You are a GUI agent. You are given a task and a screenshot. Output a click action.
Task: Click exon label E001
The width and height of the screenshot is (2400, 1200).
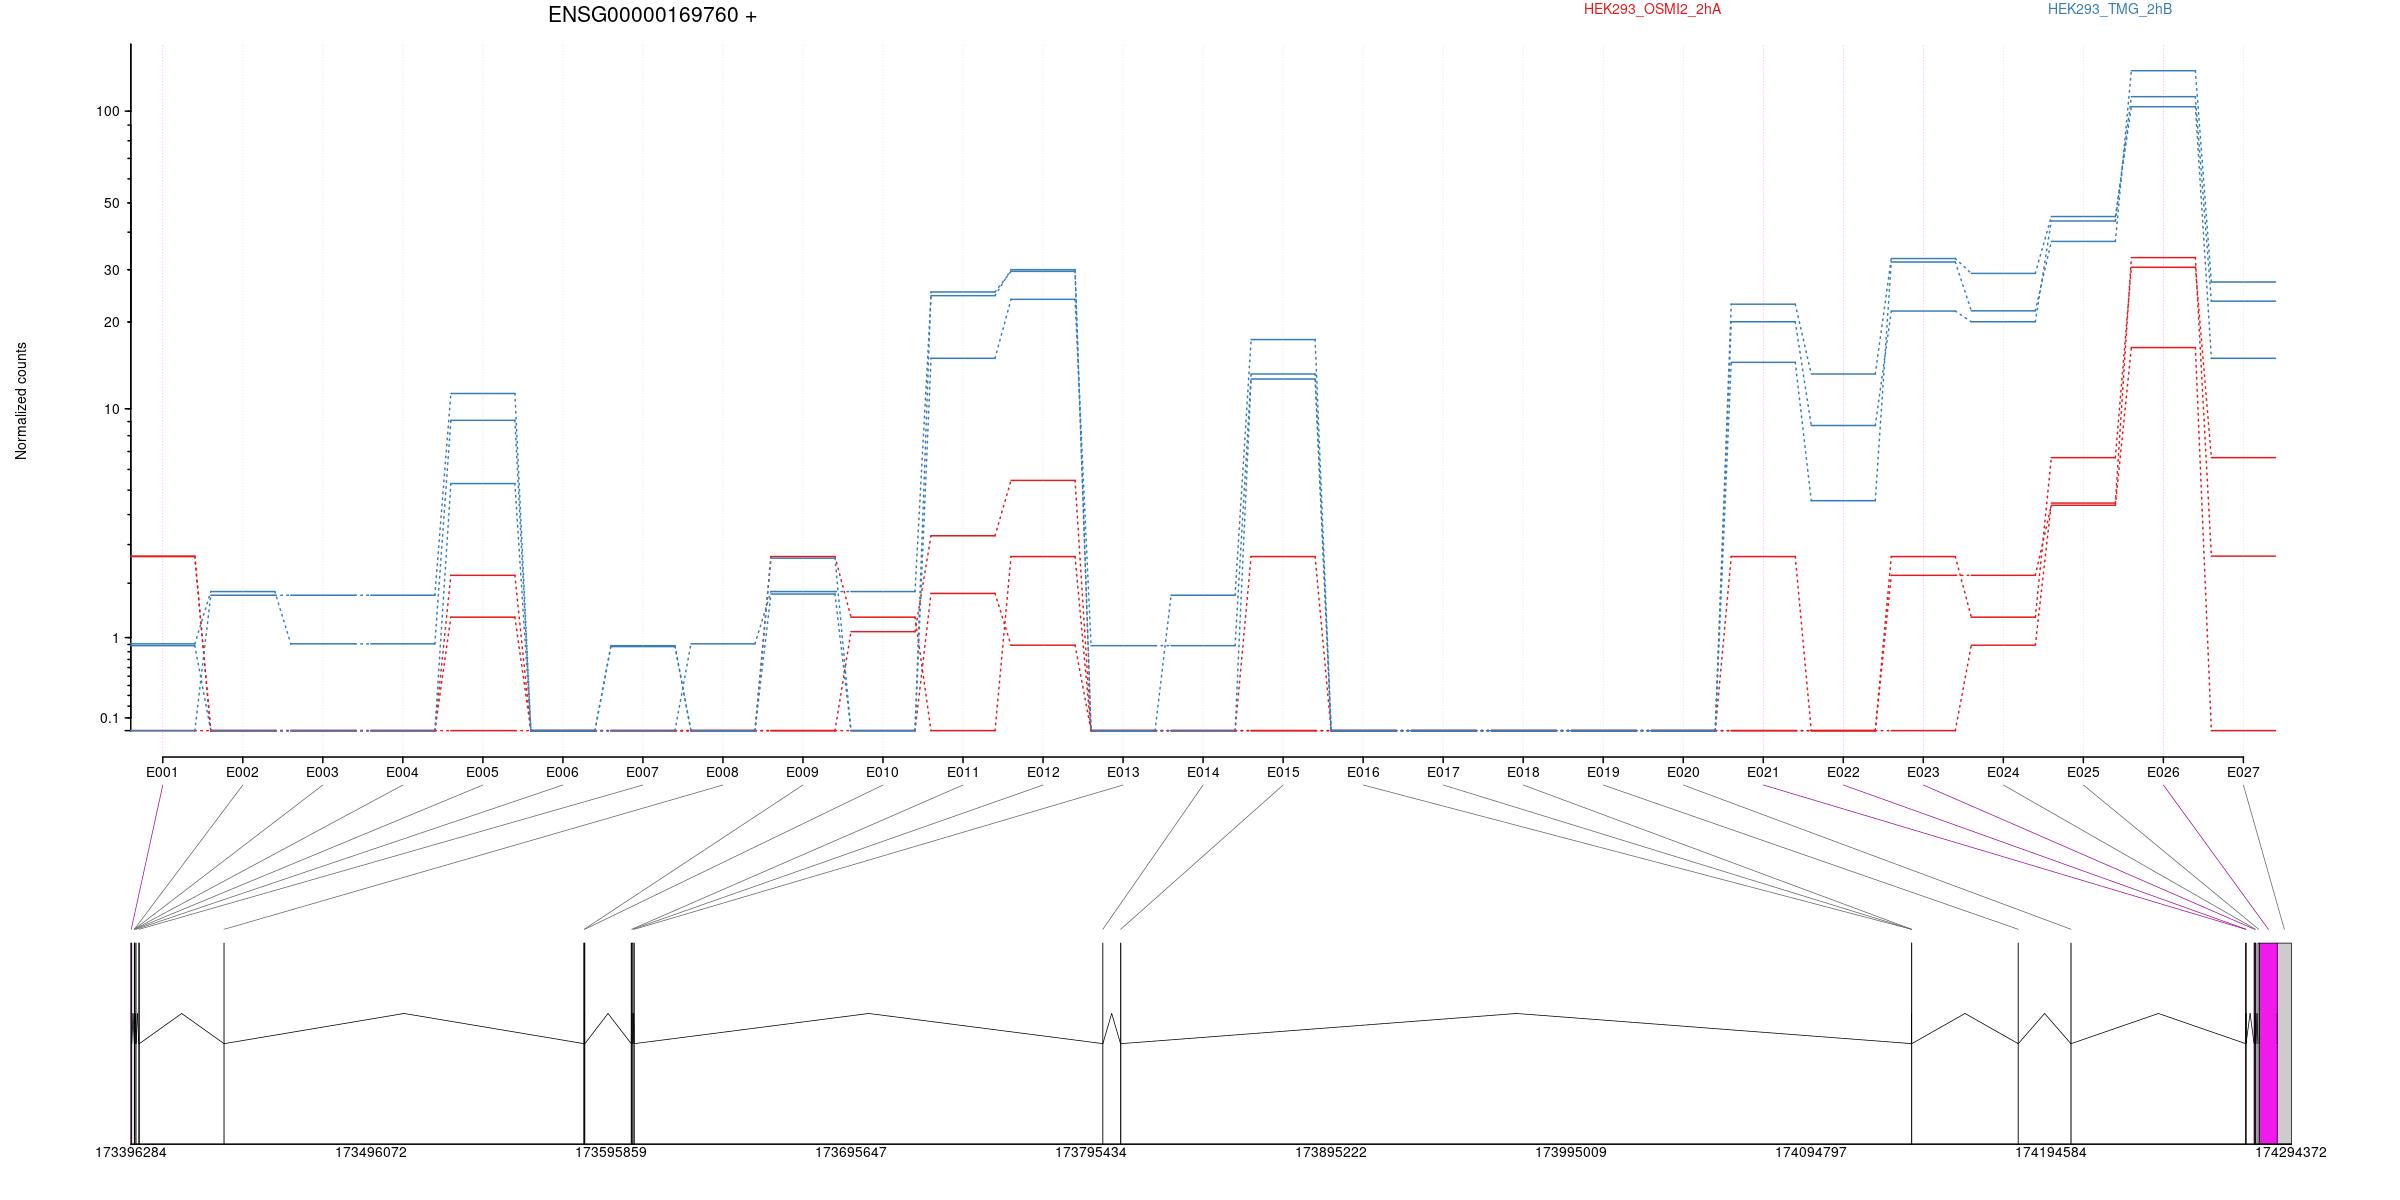click(x=162, y=772)
